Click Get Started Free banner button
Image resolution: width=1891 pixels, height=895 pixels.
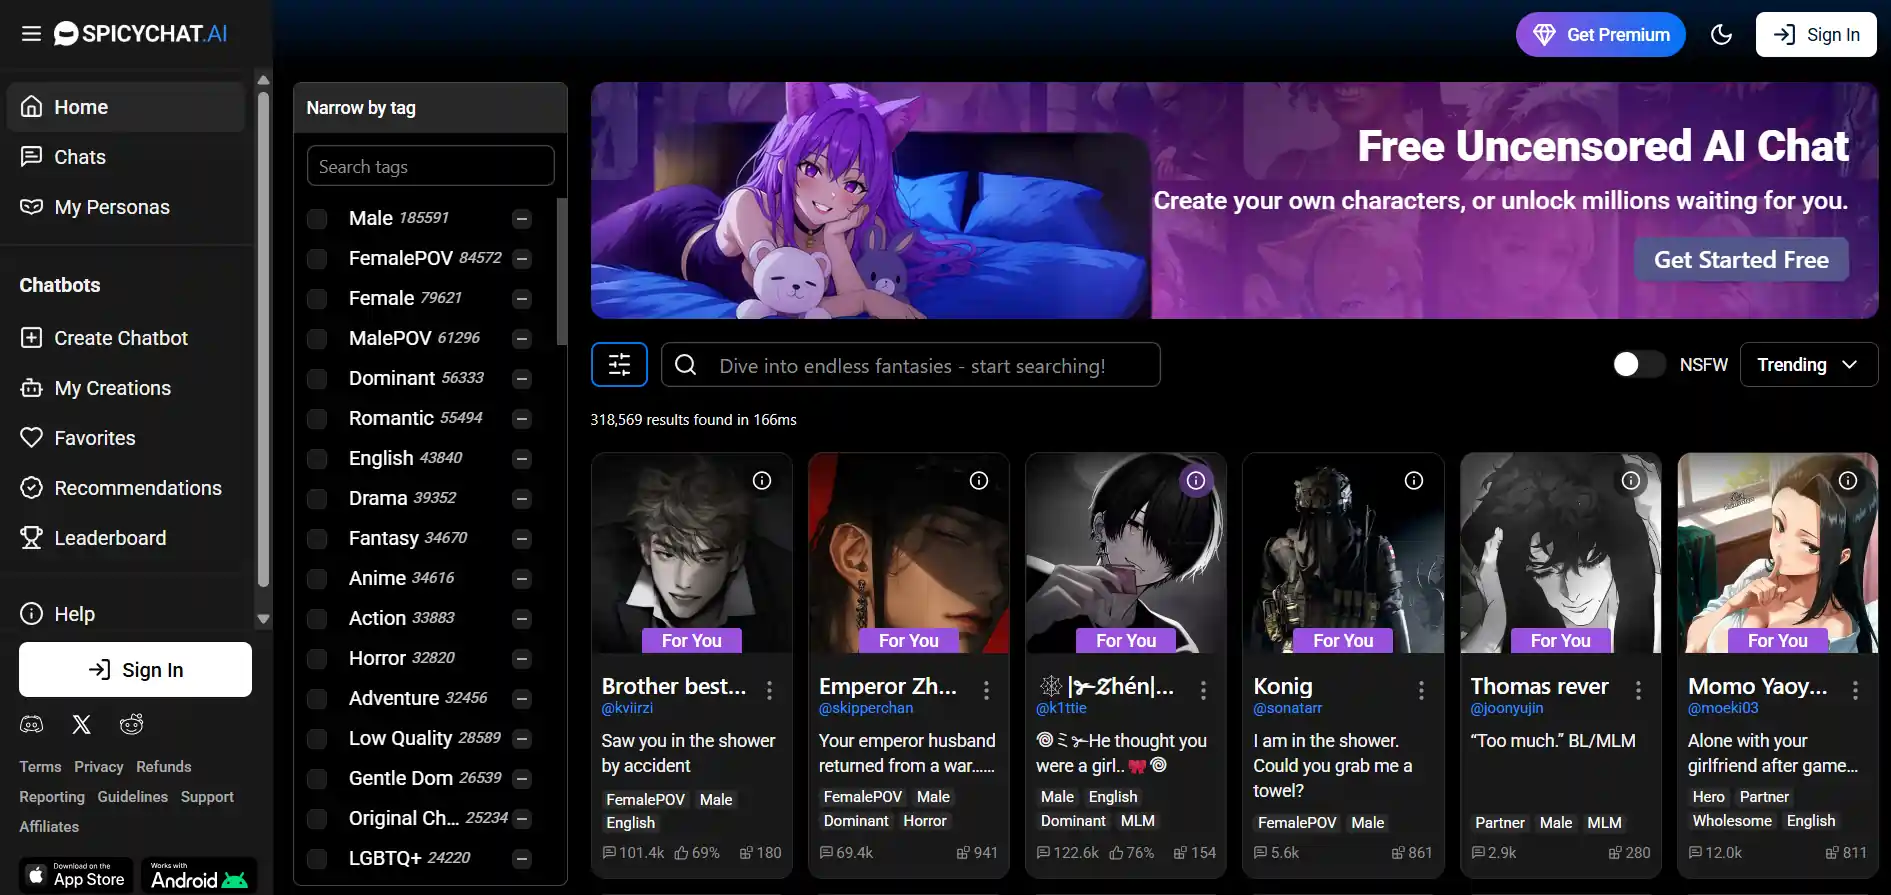point(1741,260)
